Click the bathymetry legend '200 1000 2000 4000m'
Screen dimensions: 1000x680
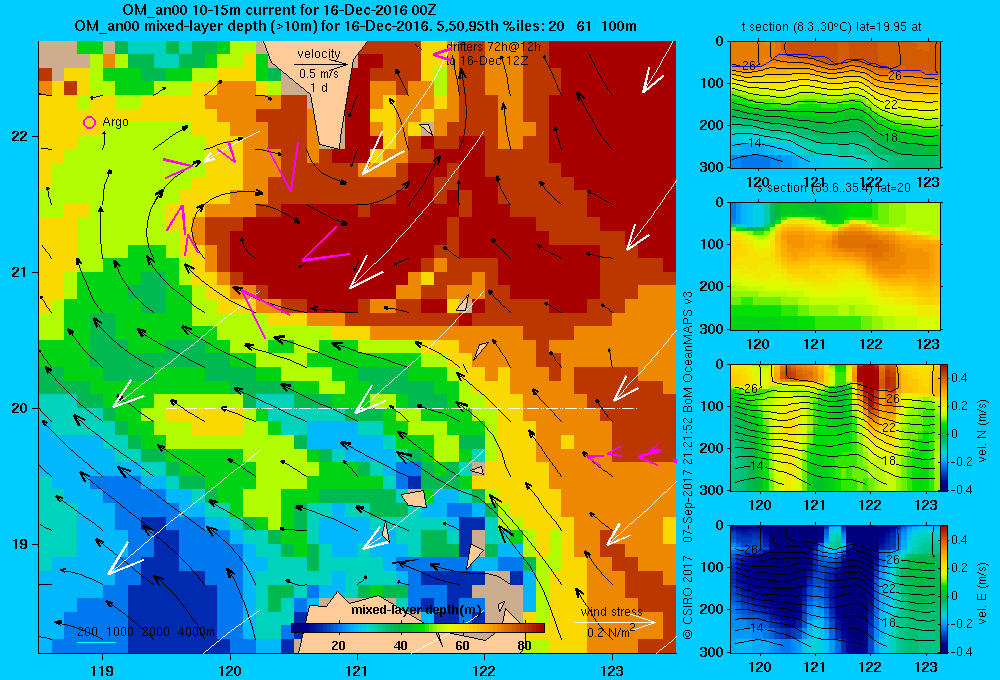point(146,632)
